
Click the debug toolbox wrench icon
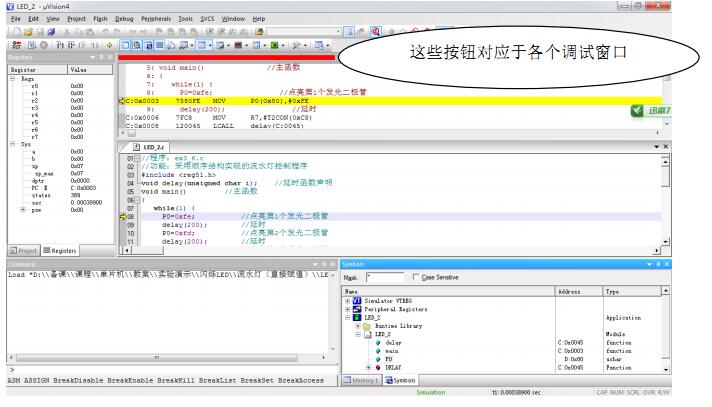pos(296,45)
